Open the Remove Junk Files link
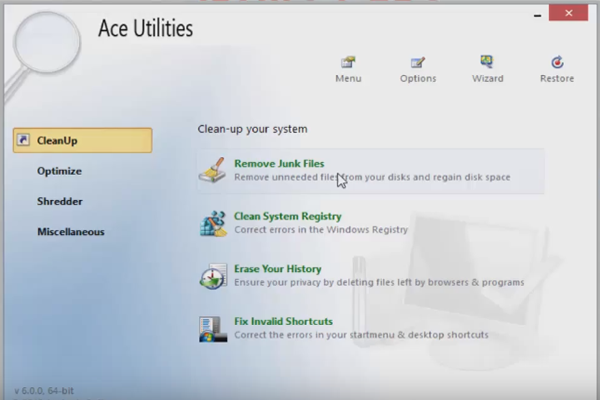Image resolution: width=600 pixels, height=400 pixels. [279, 163]
